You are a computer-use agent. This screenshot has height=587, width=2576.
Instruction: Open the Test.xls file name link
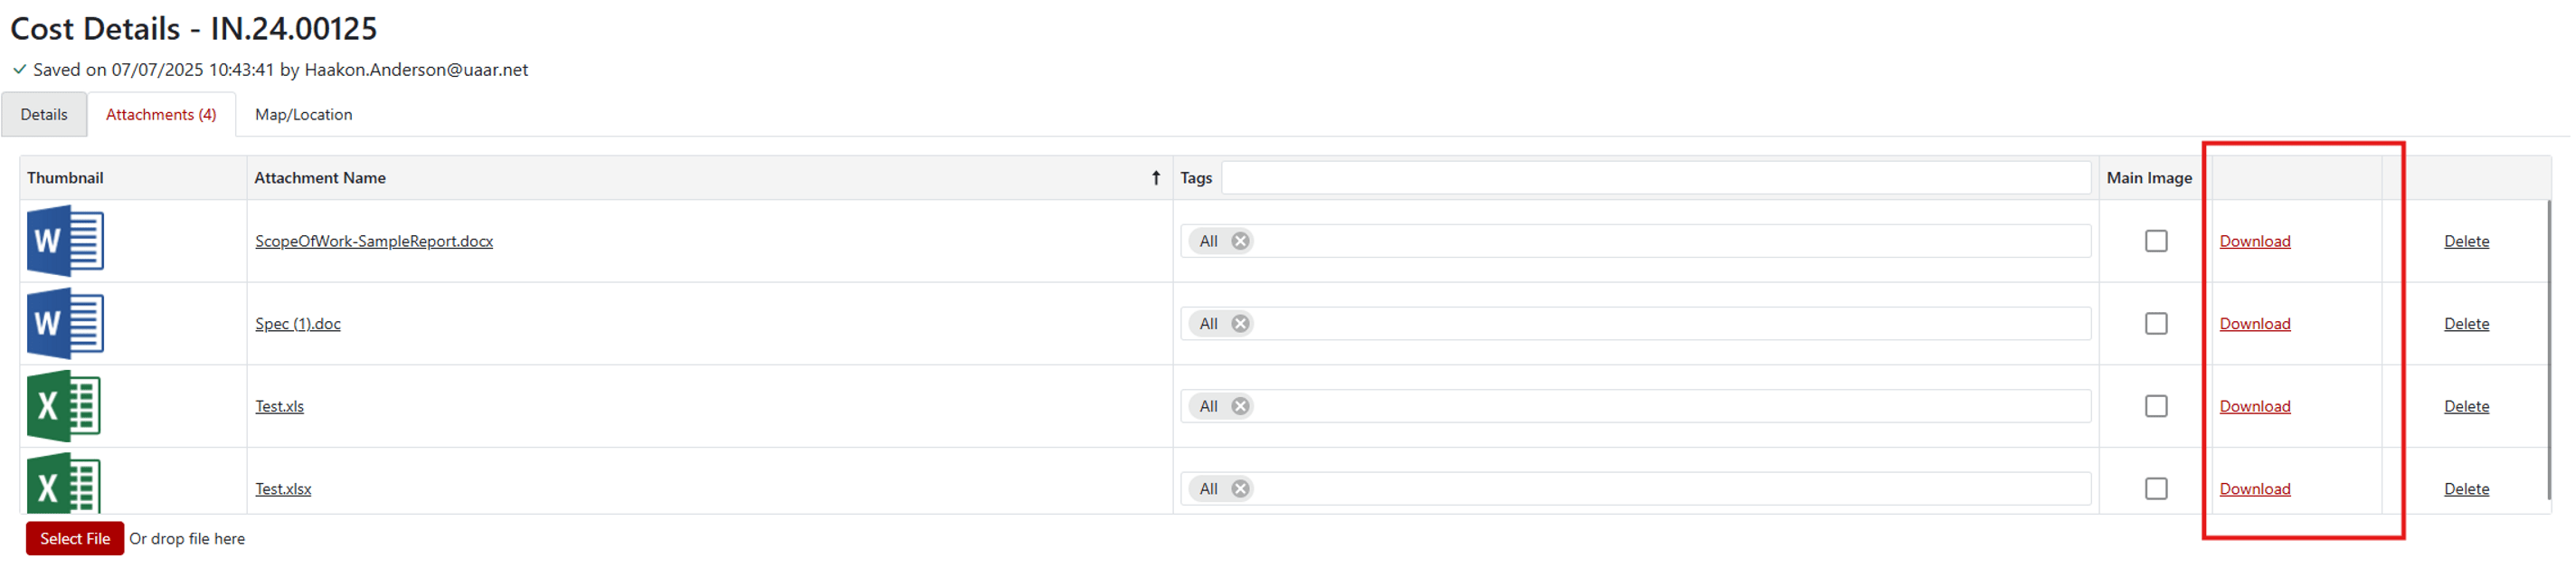(x=279, y=407)
